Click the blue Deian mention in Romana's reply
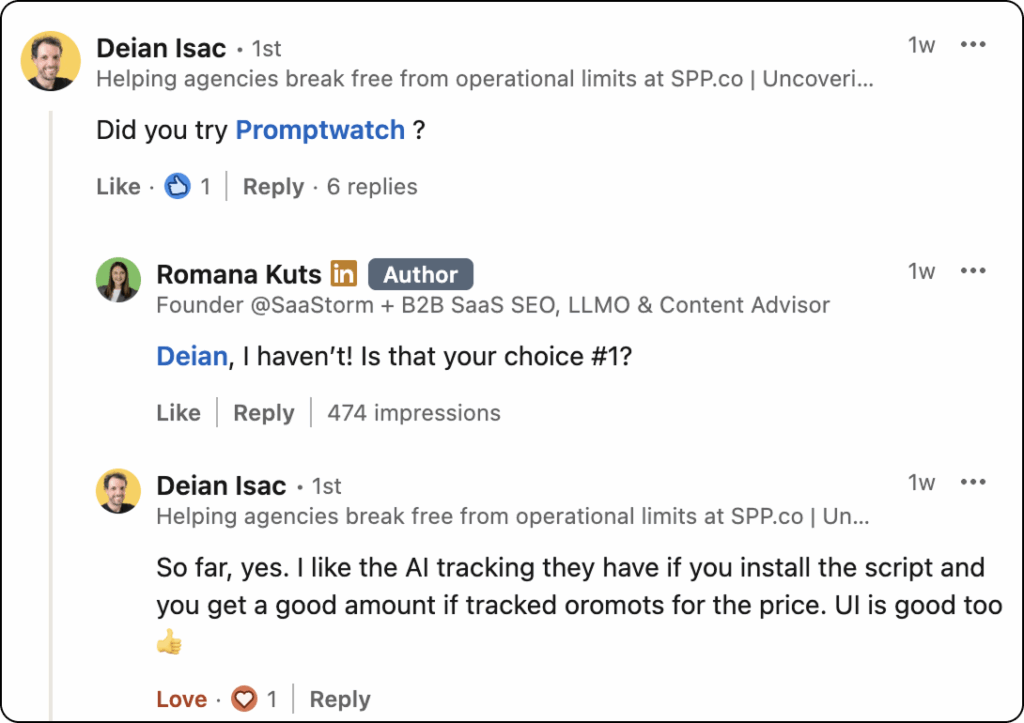Viewport: 1024px width, 723px height. [x=192, y=357]
